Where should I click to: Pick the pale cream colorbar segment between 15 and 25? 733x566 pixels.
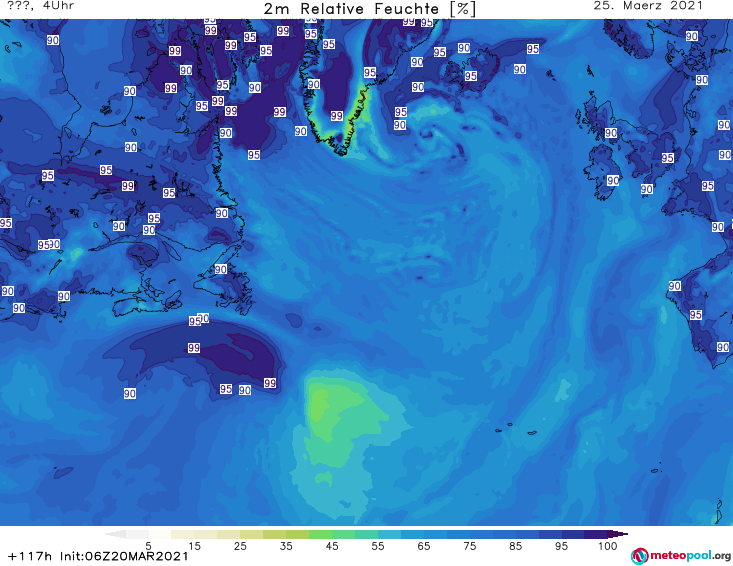[217, 534]
